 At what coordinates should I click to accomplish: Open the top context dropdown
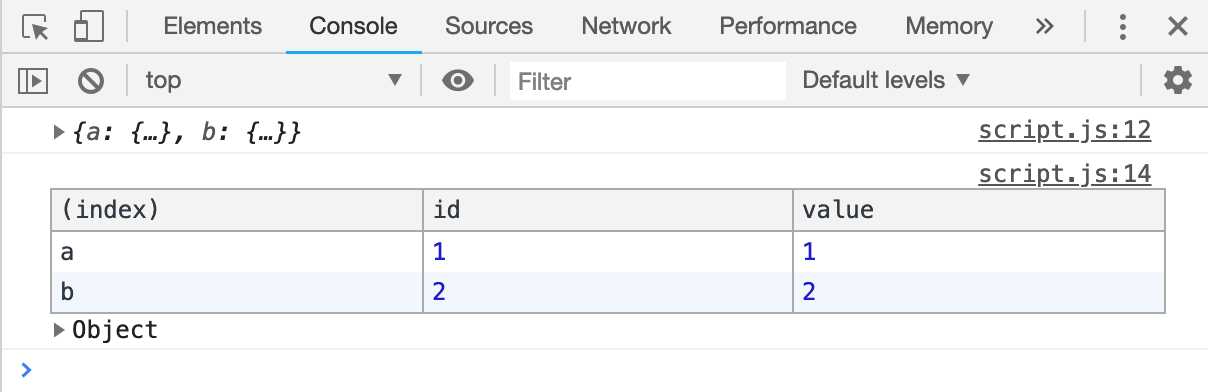pyautogui.click(x=273, y=80)
